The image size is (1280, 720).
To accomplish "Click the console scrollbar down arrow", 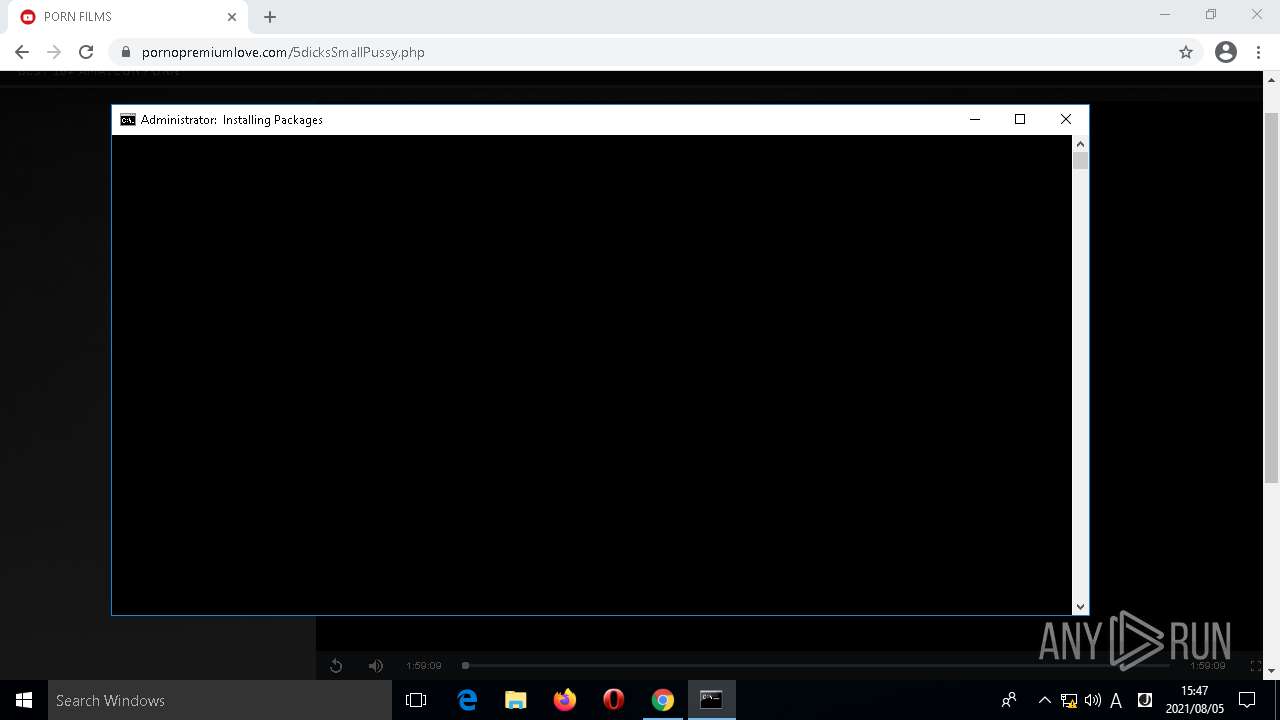I will (1080, 606).
